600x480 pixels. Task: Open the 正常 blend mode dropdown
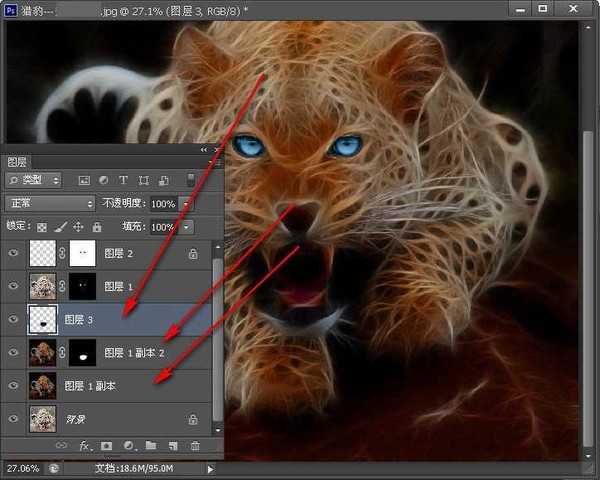(x=48, y=203)
